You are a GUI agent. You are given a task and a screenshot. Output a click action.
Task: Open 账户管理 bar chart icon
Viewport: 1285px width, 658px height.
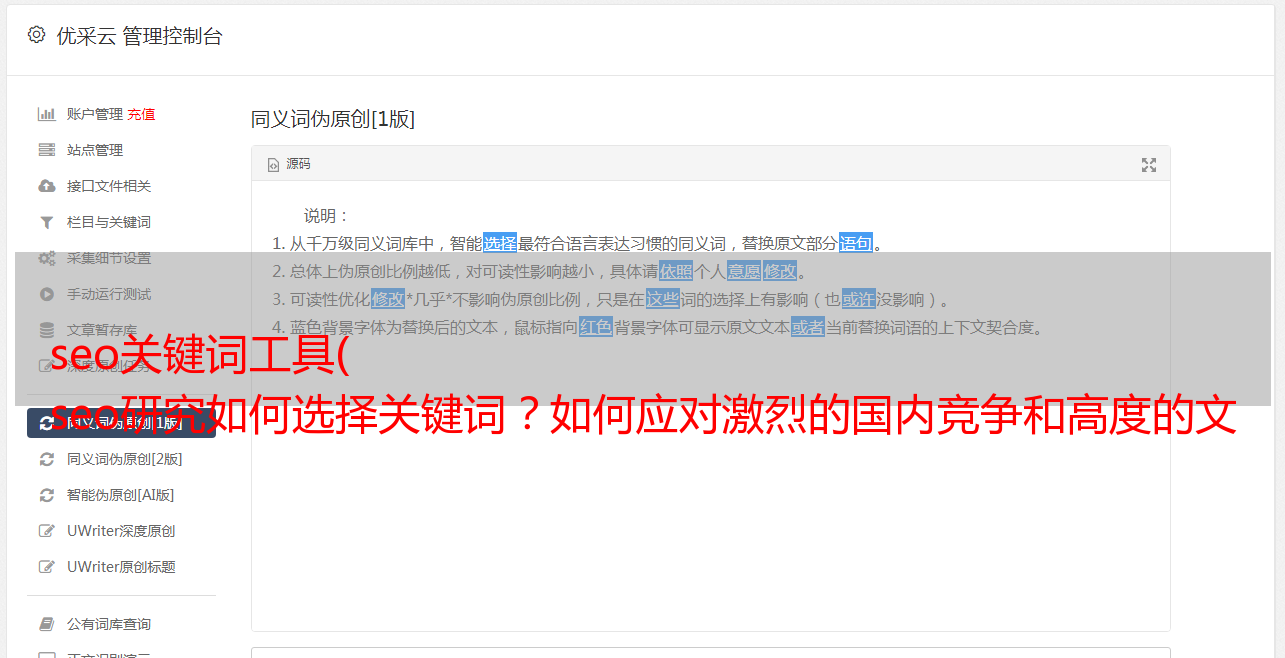pyautogui.click(x=47, y=114)
